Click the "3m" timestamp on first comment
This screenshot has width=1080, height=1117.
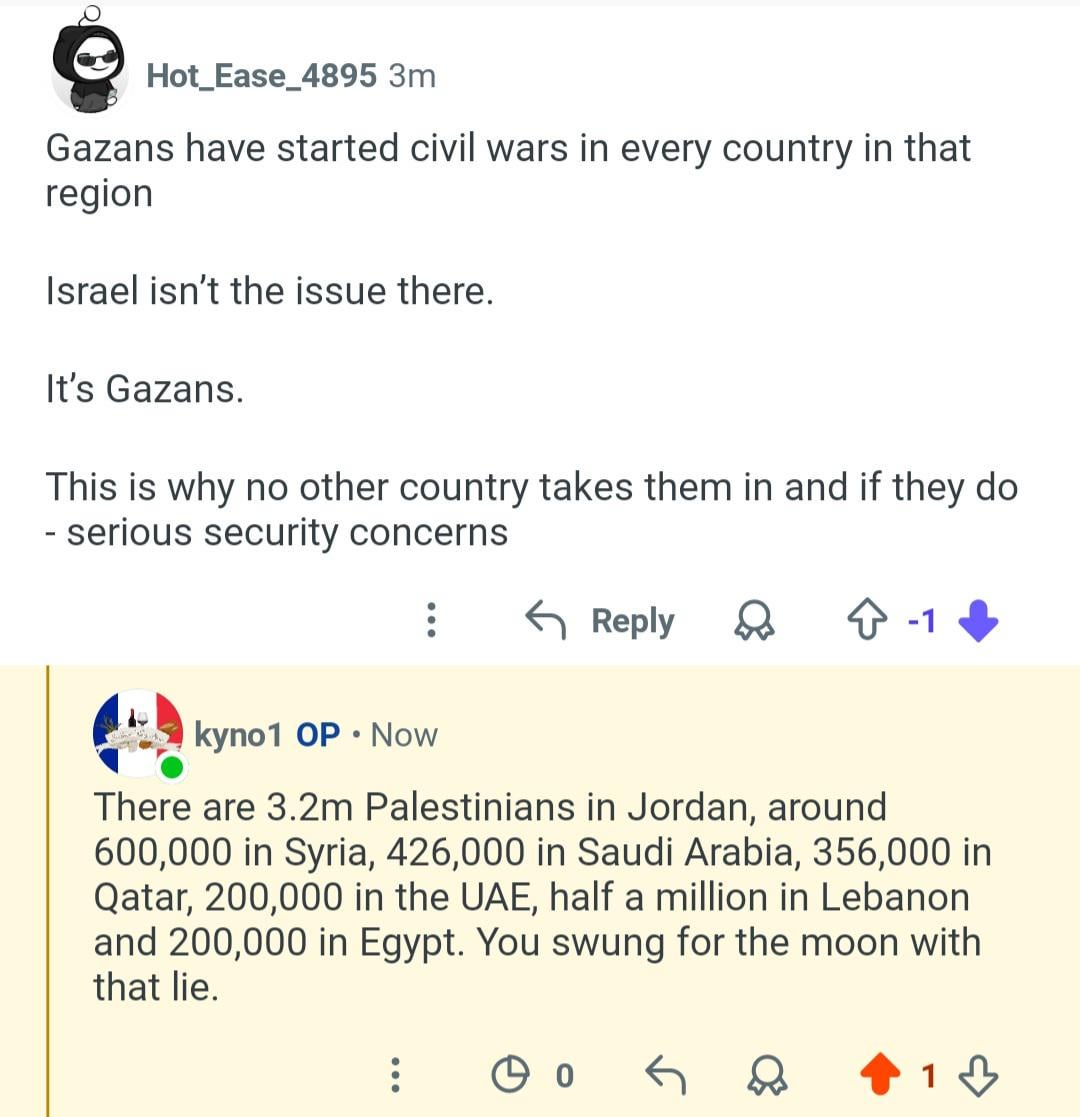point(412,75)
